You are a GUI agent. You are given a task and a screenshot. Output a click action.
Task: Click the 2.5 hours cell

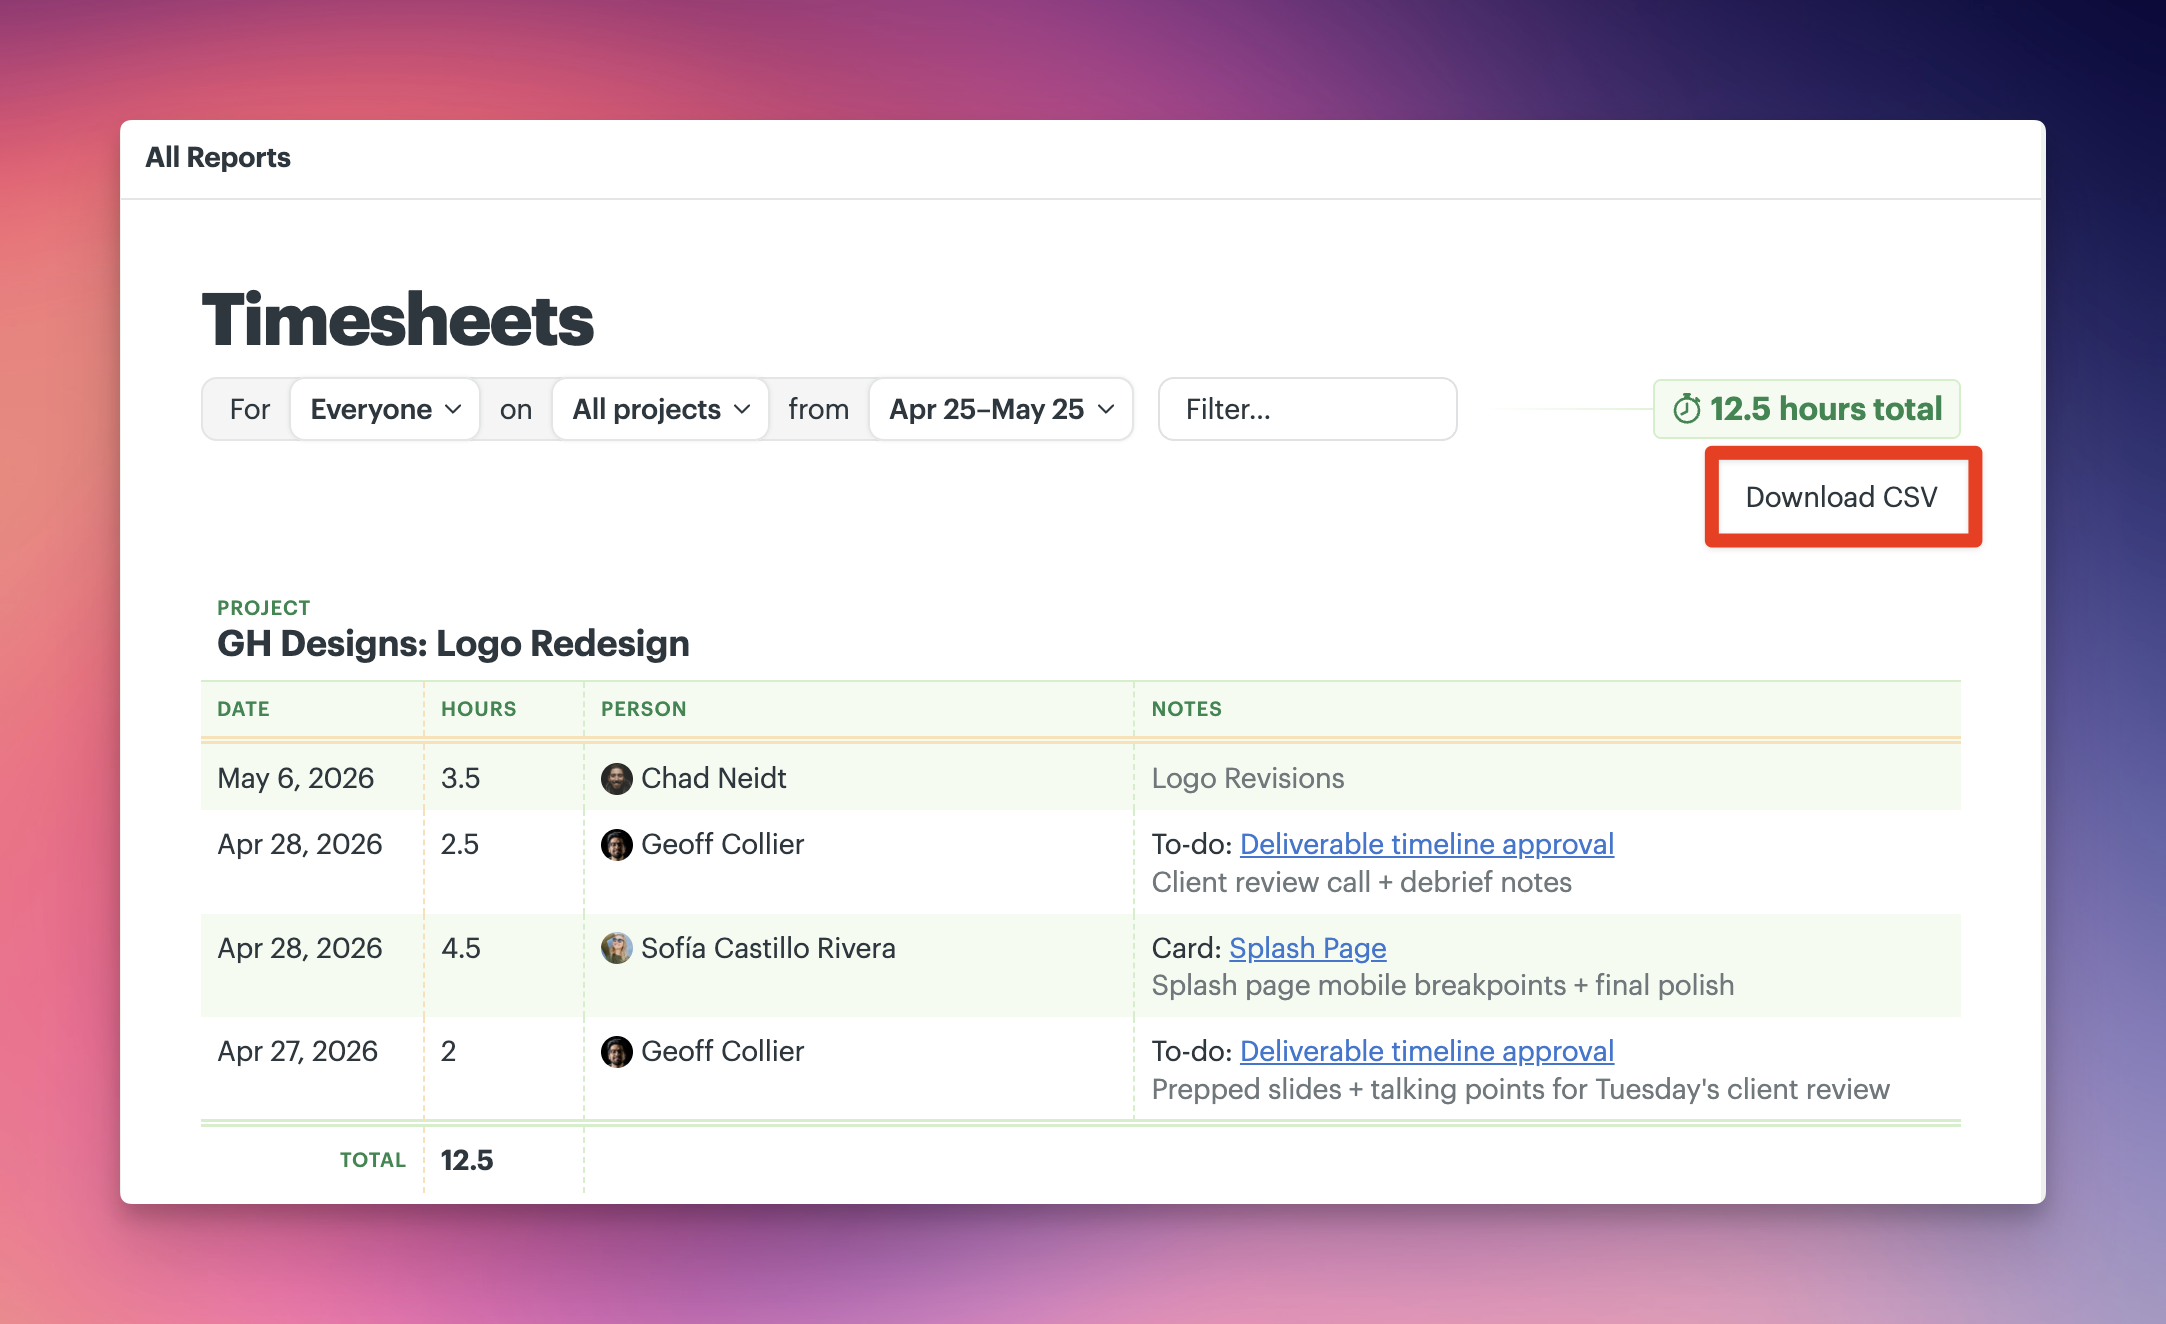(460, 844)
